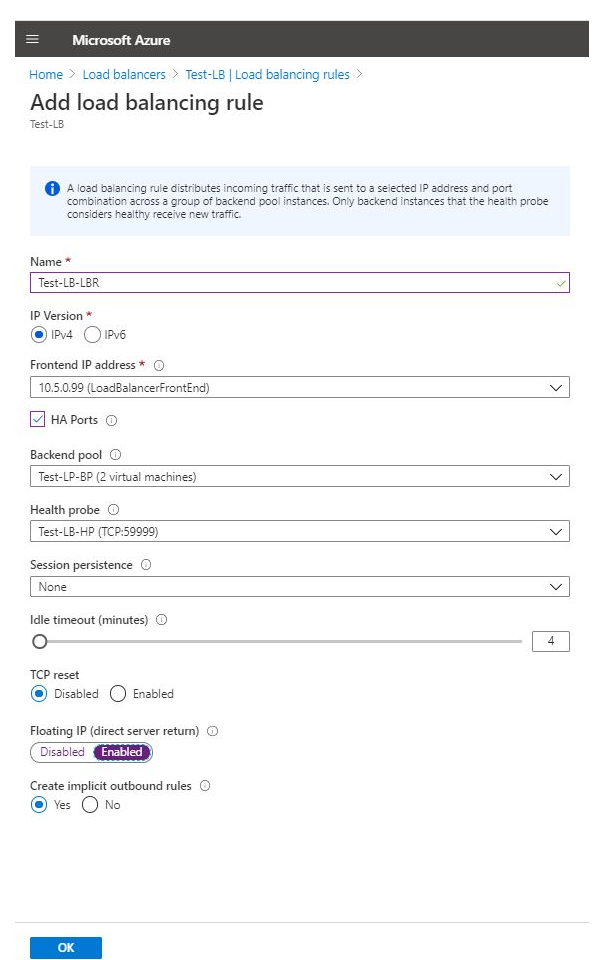The width and height of the screenshot is (603, 960).
Task: Click the Idle timeout info icon
Action: [x=161, y=620]
